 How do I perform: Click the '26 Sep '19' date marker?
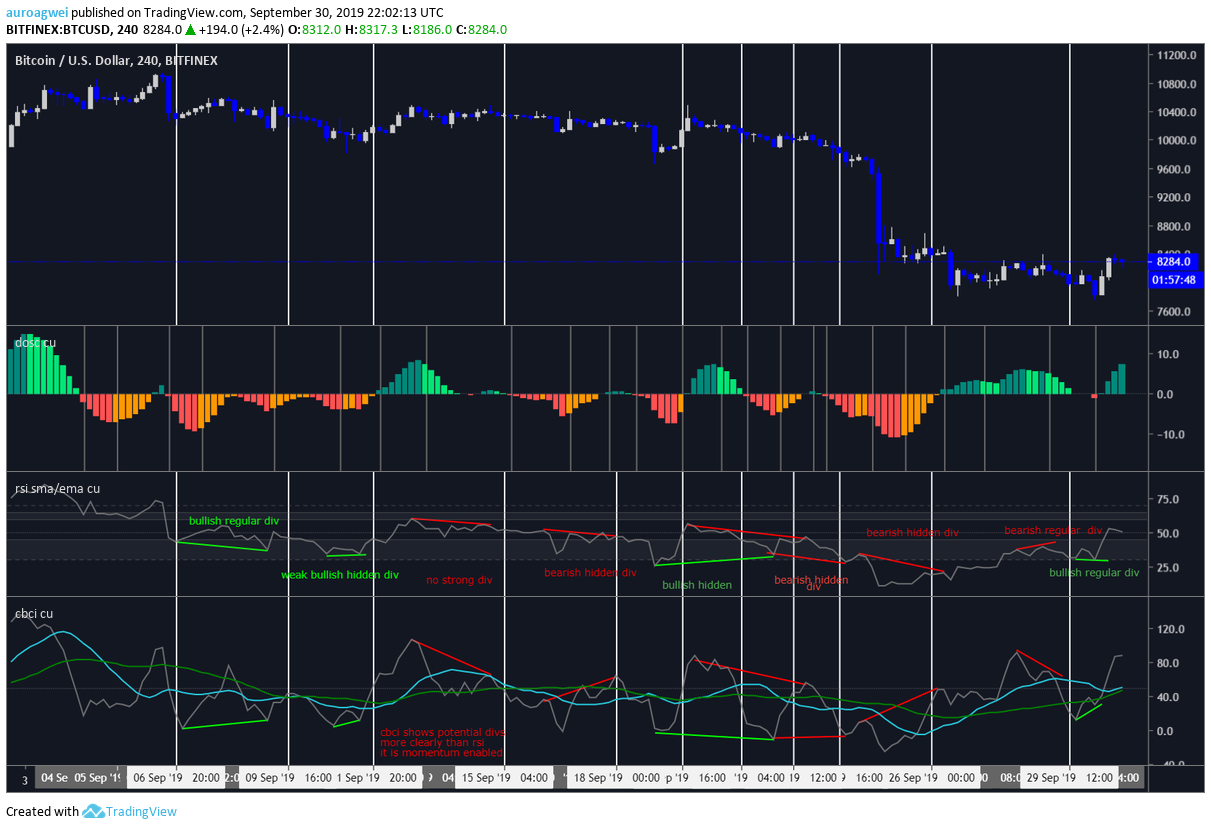pos(911,777)
